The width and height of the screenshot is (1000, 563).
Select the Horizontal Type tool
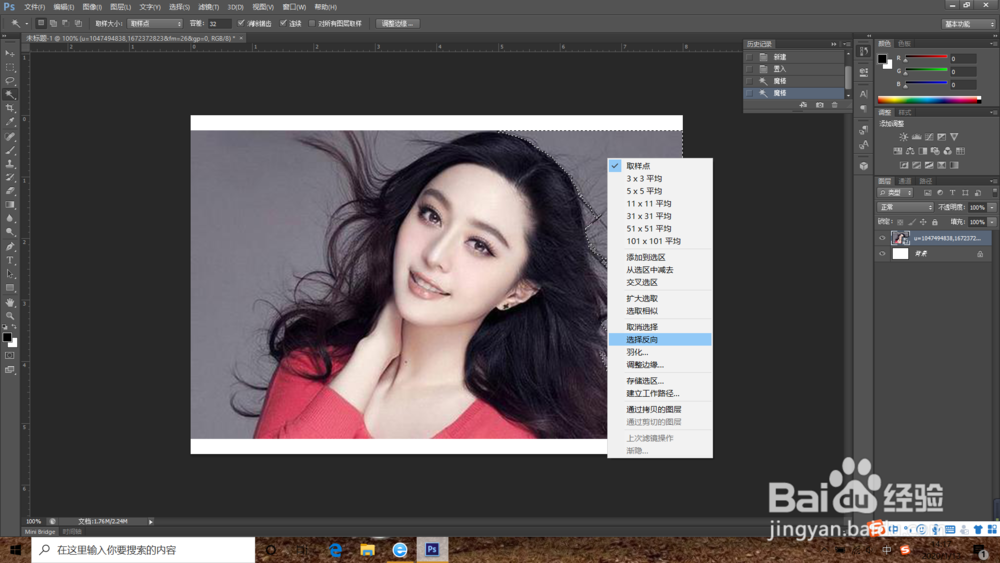pyautogui.click(x=10, y=260)
